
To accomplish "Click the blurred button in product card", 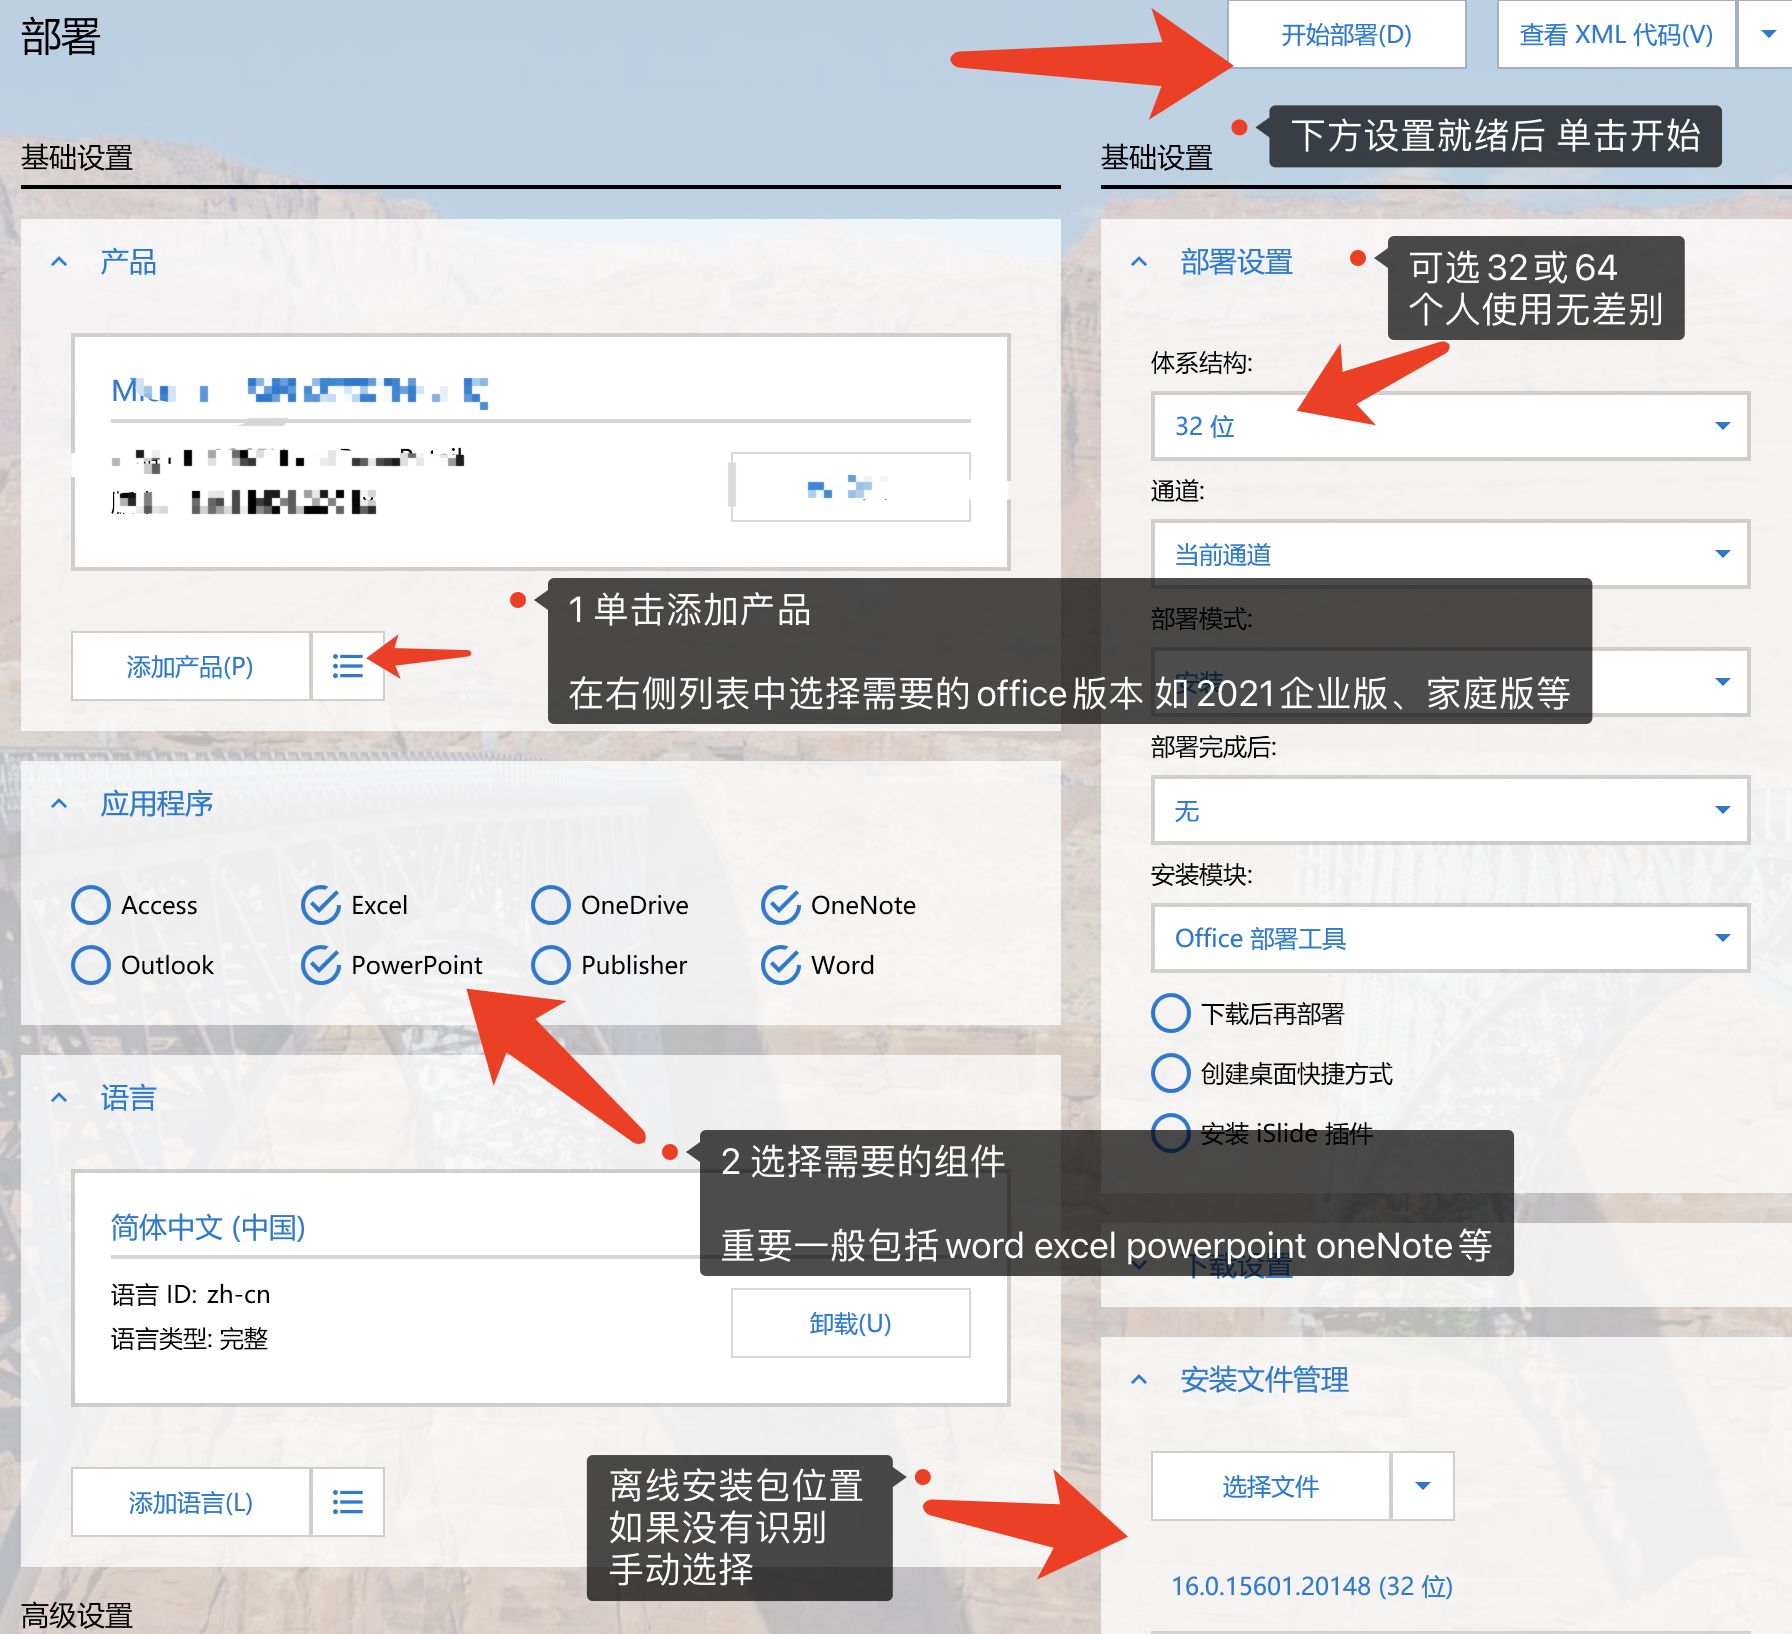I will (x=850, y=487).
